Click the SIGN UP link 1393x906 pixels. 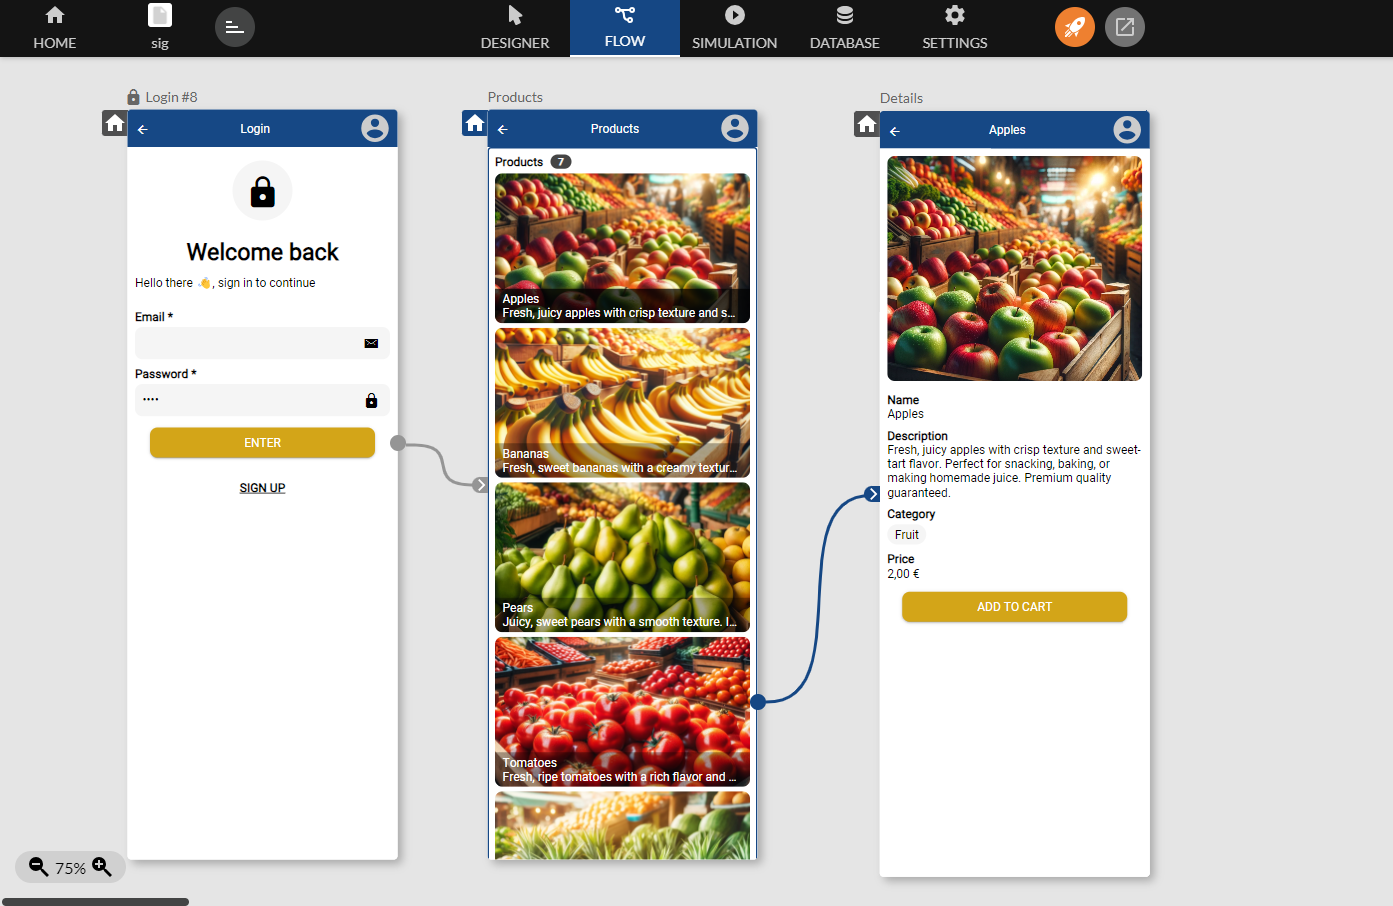[x=262, y=488]
